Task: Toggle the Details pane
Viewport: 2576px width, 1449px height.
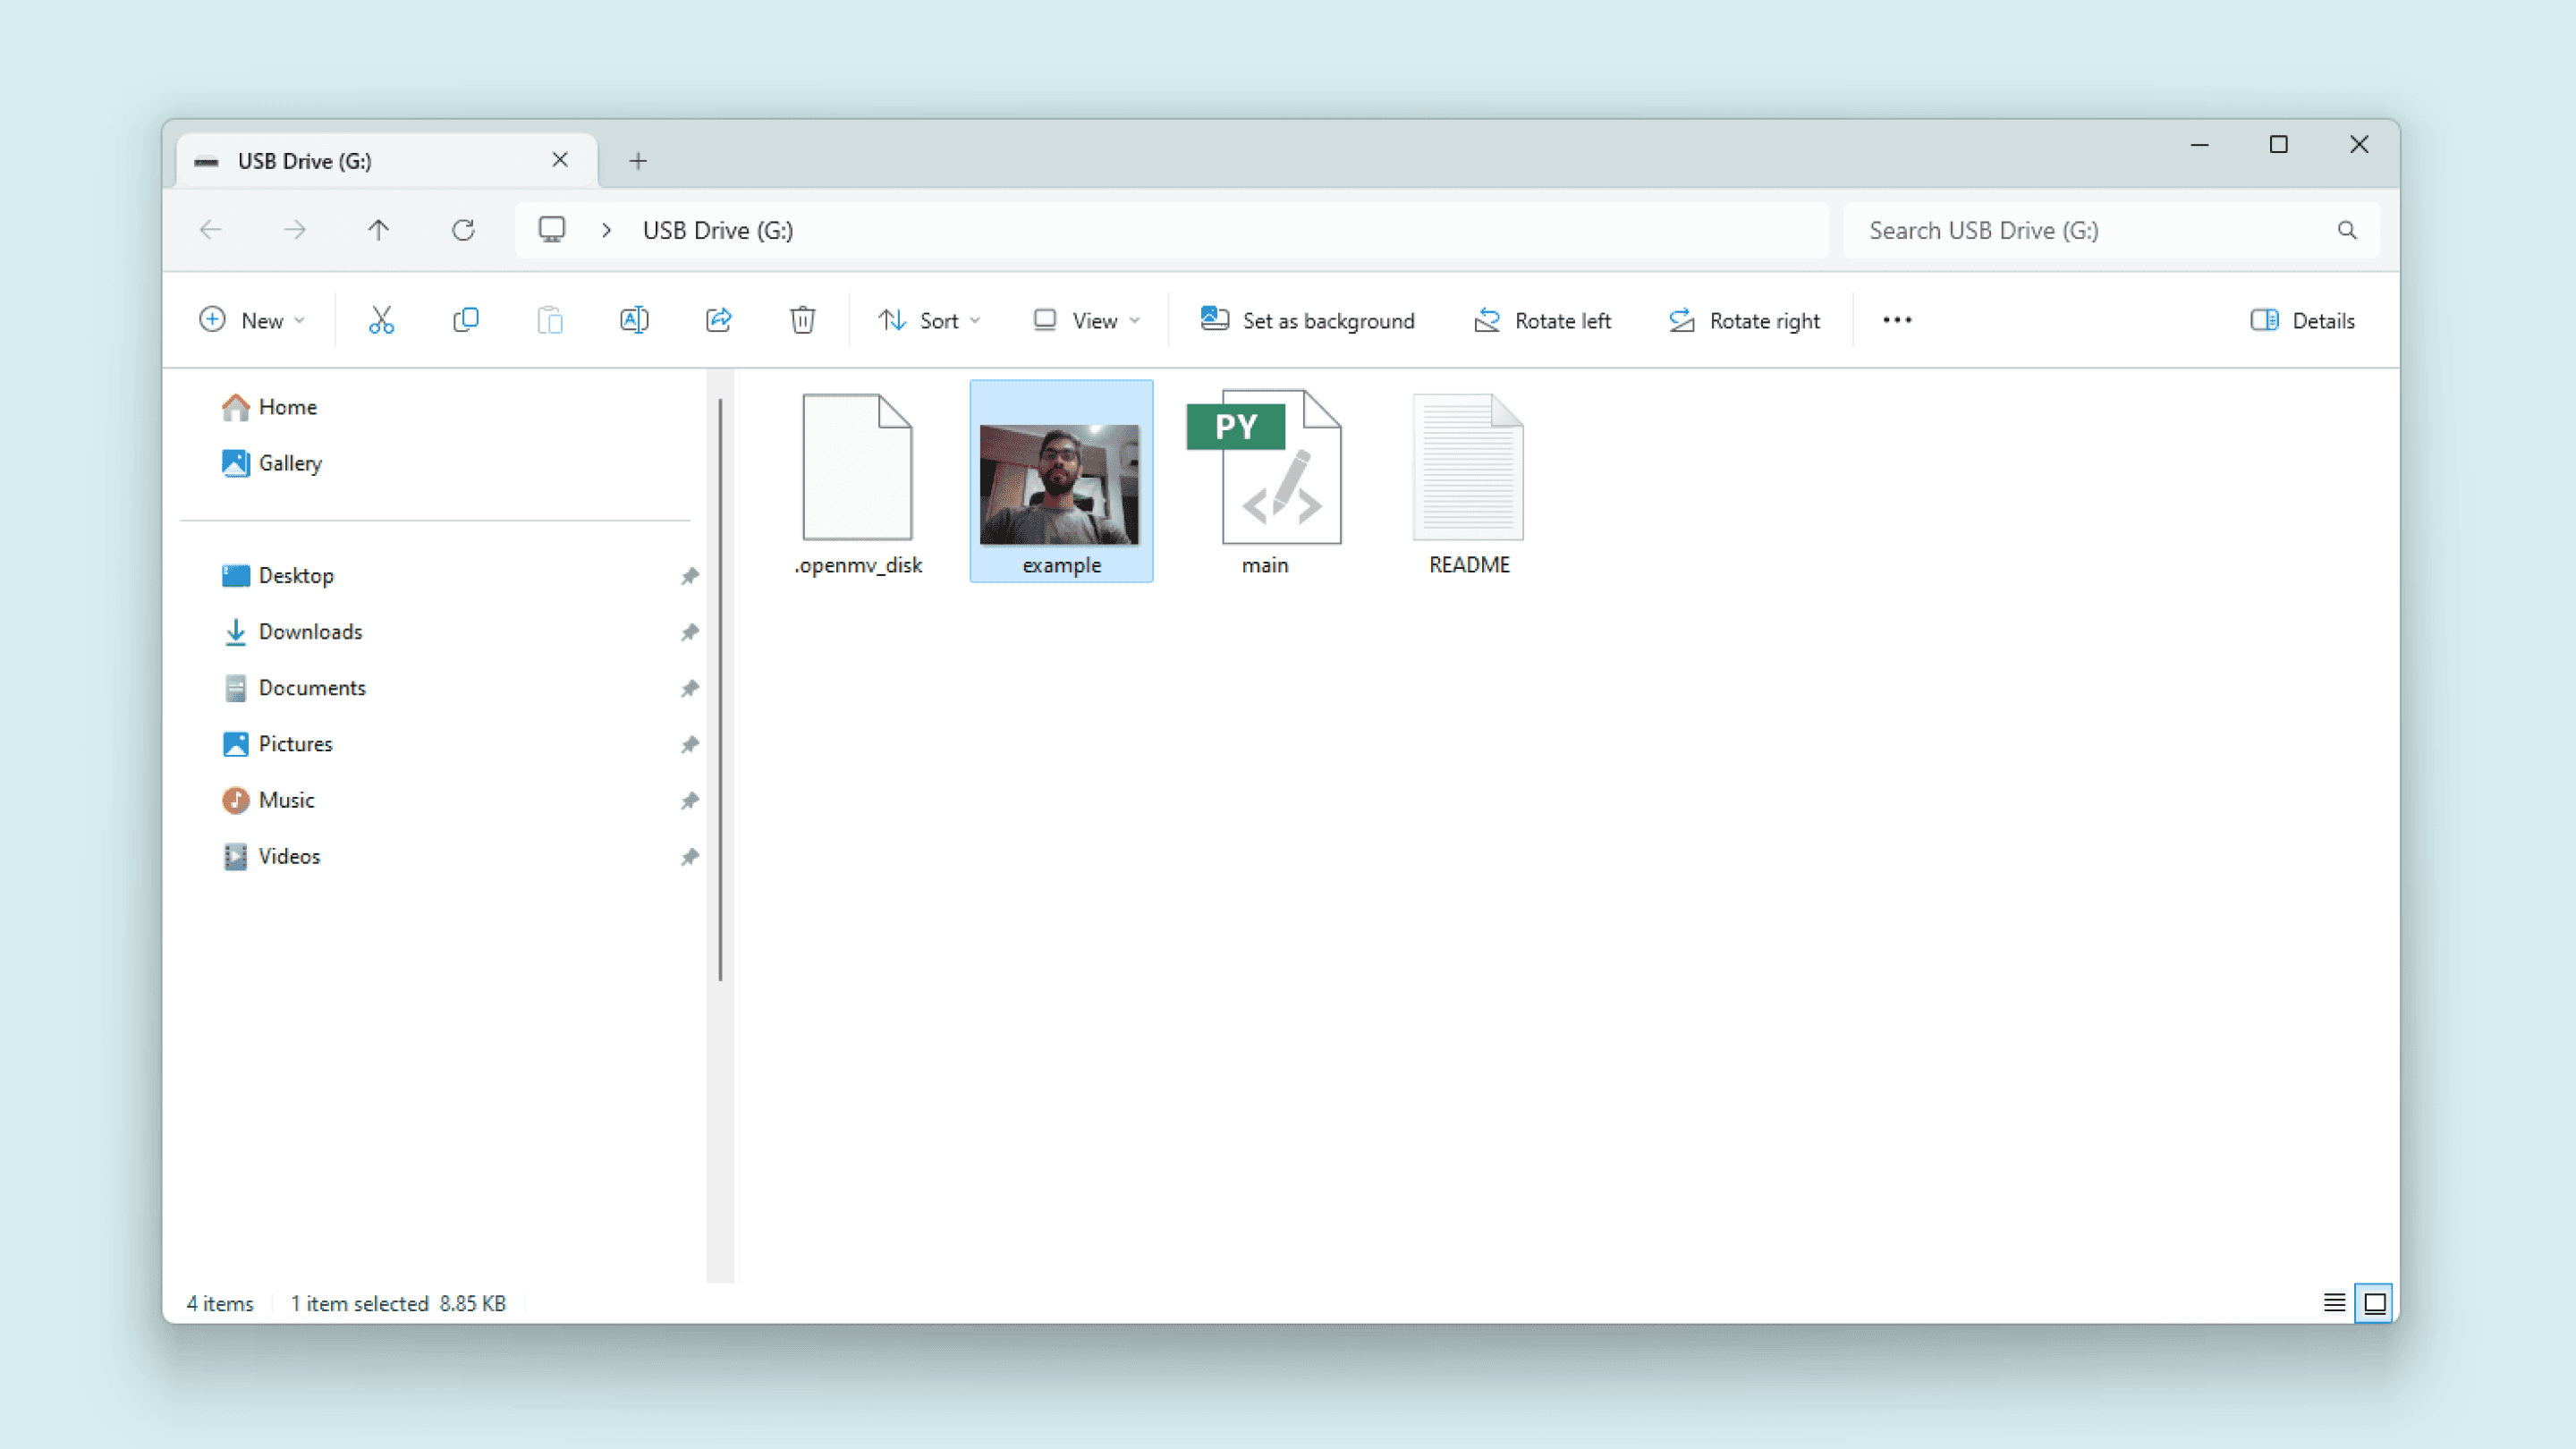Action: pyautogui.click(x=2302, y=320)
